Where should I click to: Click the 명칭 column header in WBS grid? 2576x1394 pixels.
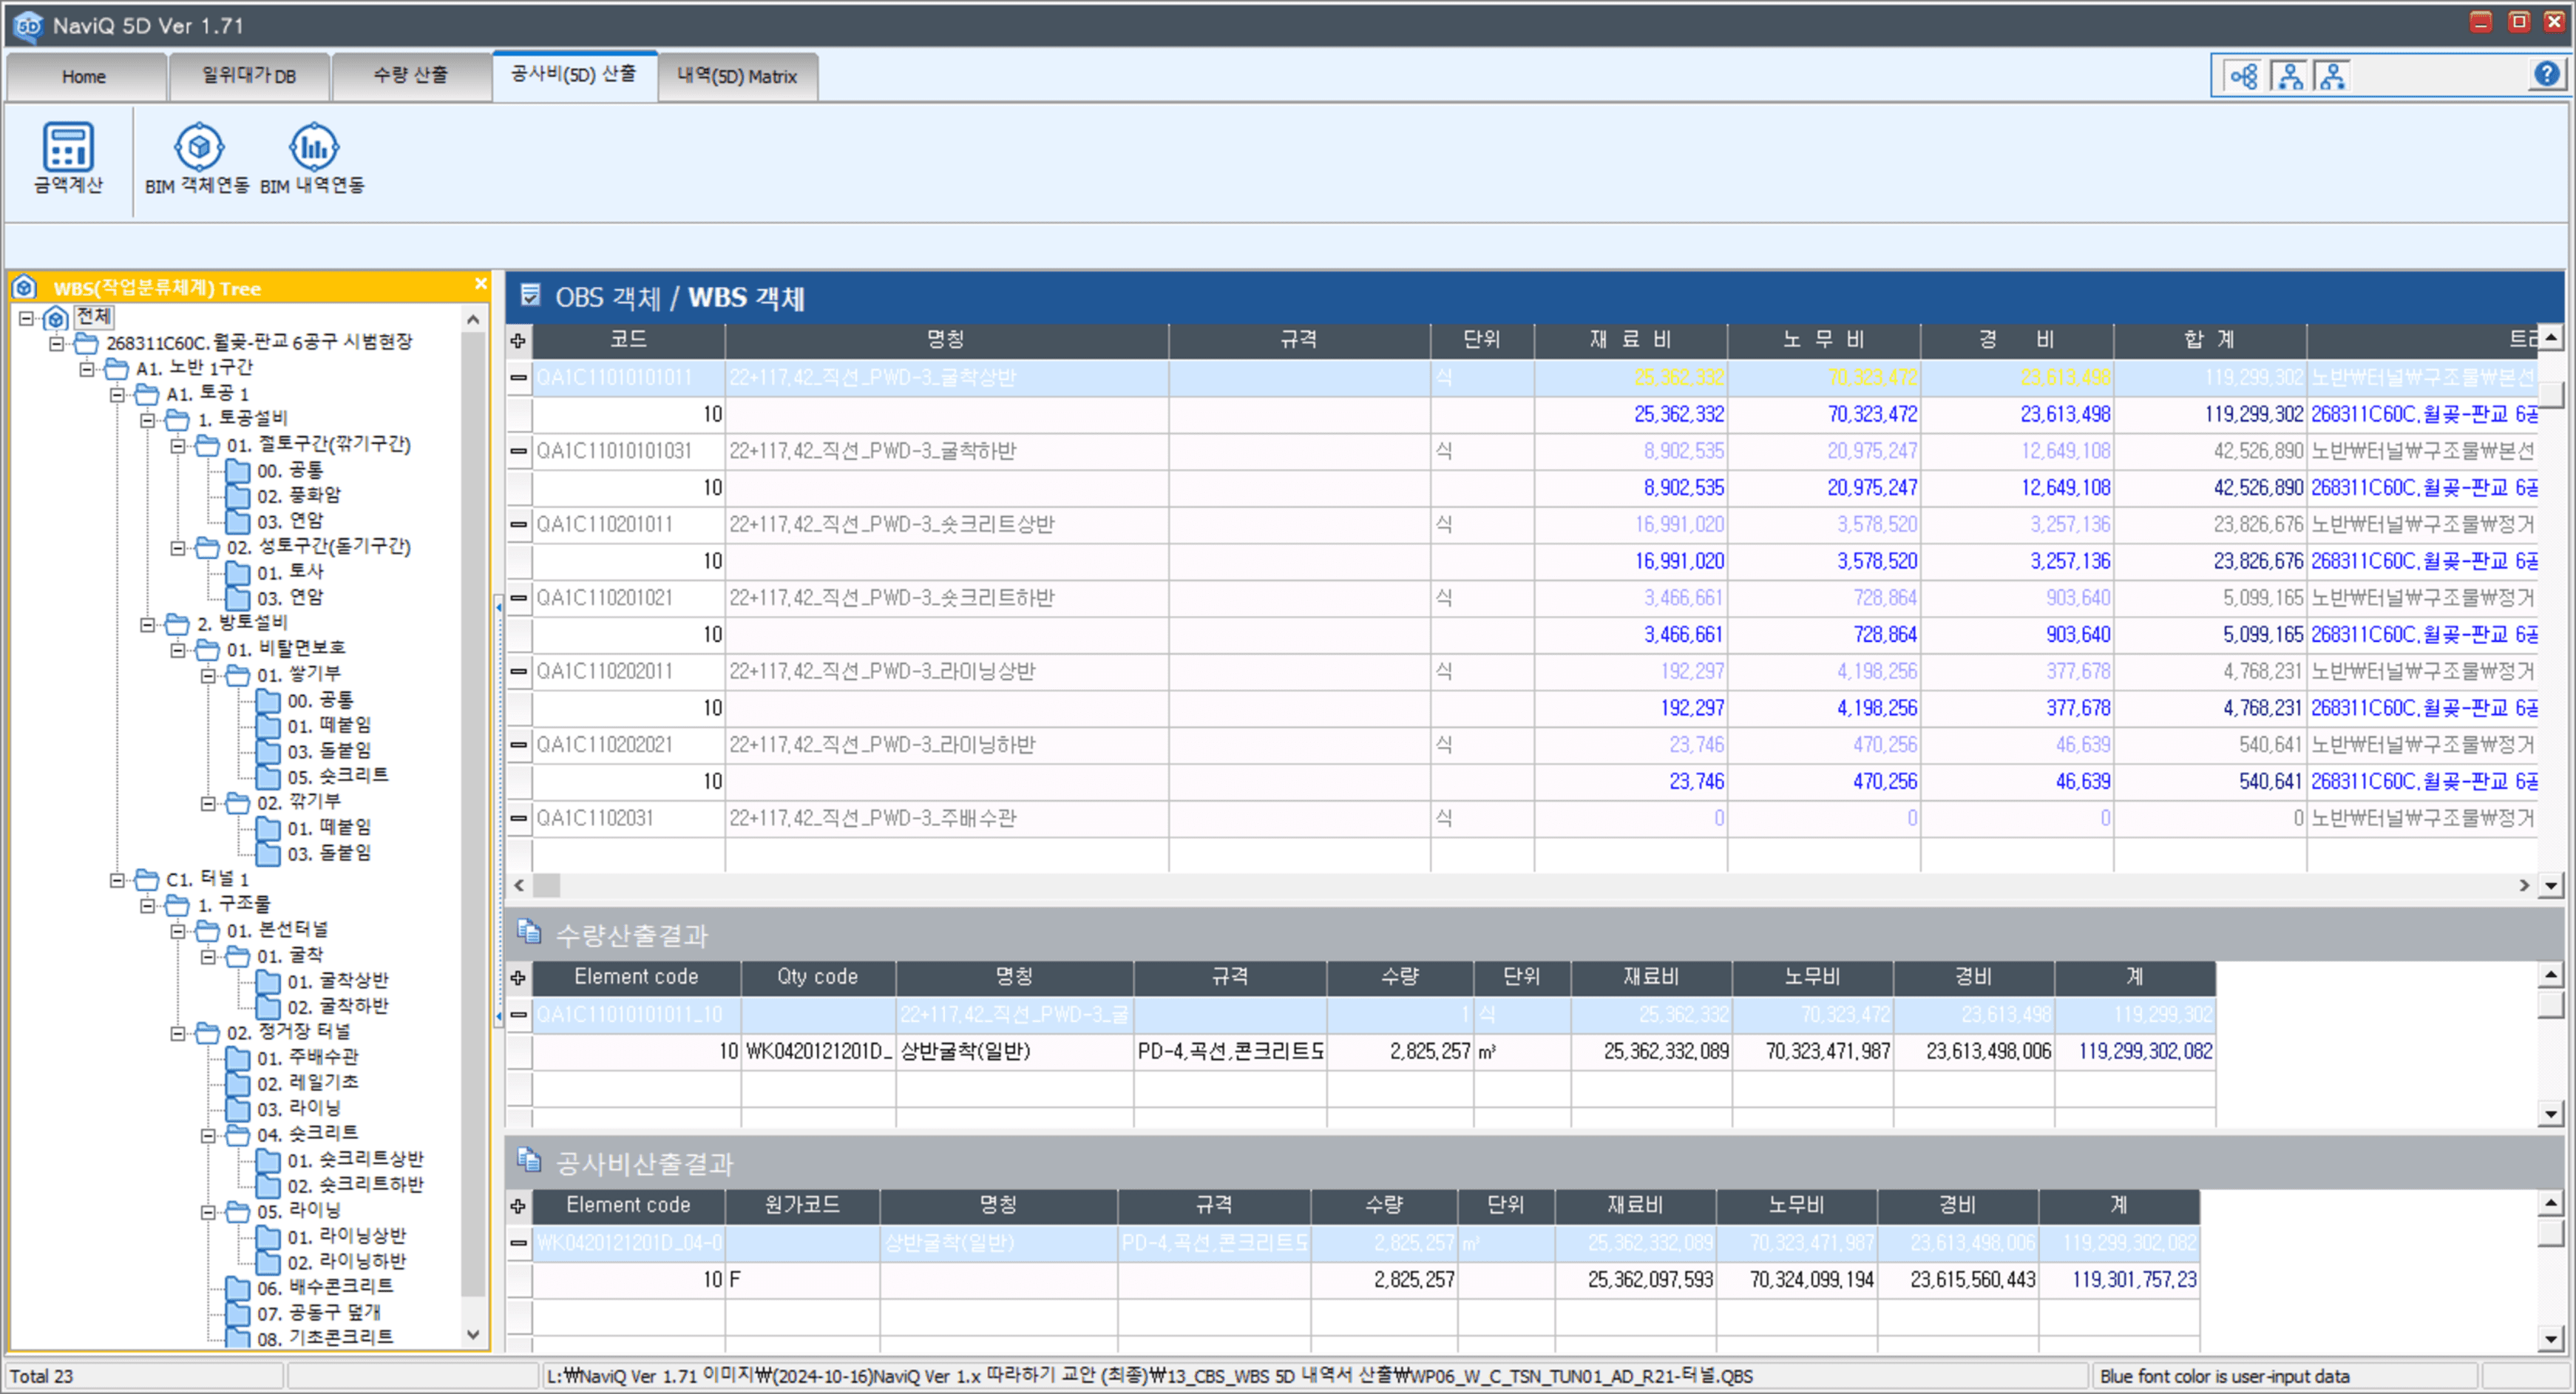946,340
